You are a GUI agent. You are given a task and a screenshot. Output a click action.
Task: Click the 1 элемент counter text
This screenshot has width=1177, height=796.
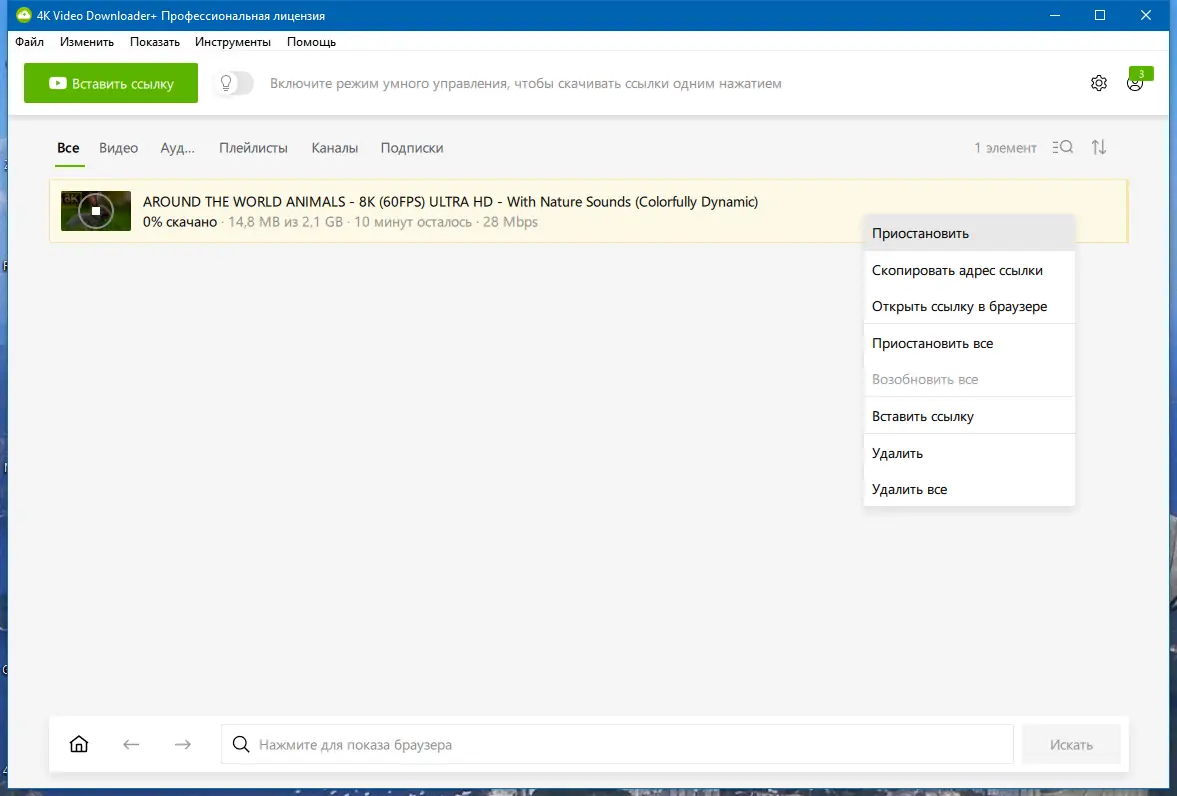point(1005,148)
